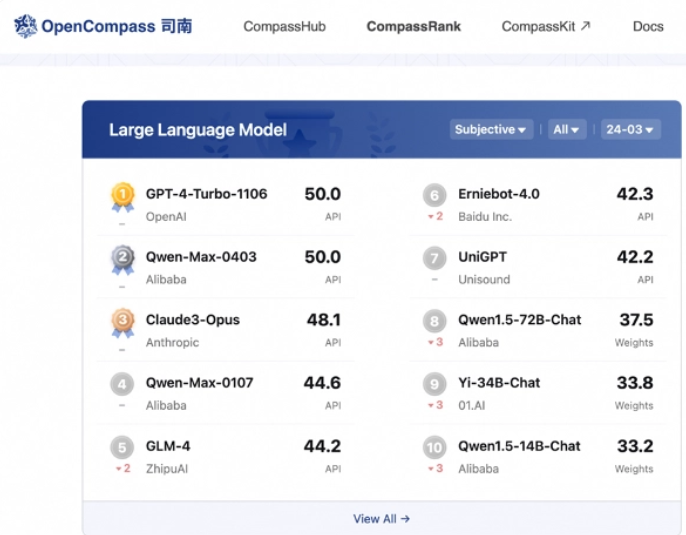Click the rank 4 badge for Qwen-Max-0107
The width and height of the screenshot is (686, 535).
(122, 384)
